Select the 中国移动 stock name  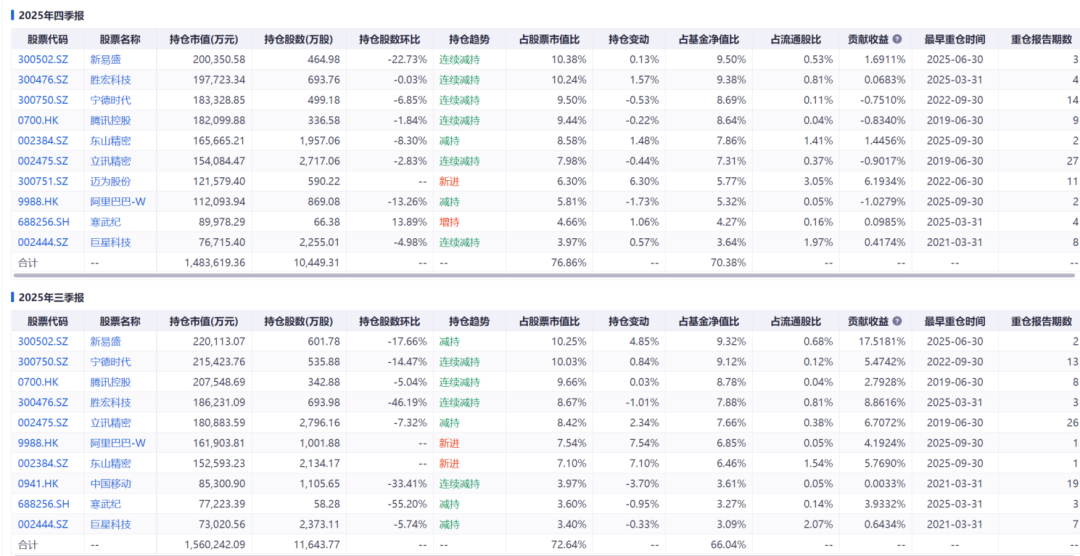(110, 483)
